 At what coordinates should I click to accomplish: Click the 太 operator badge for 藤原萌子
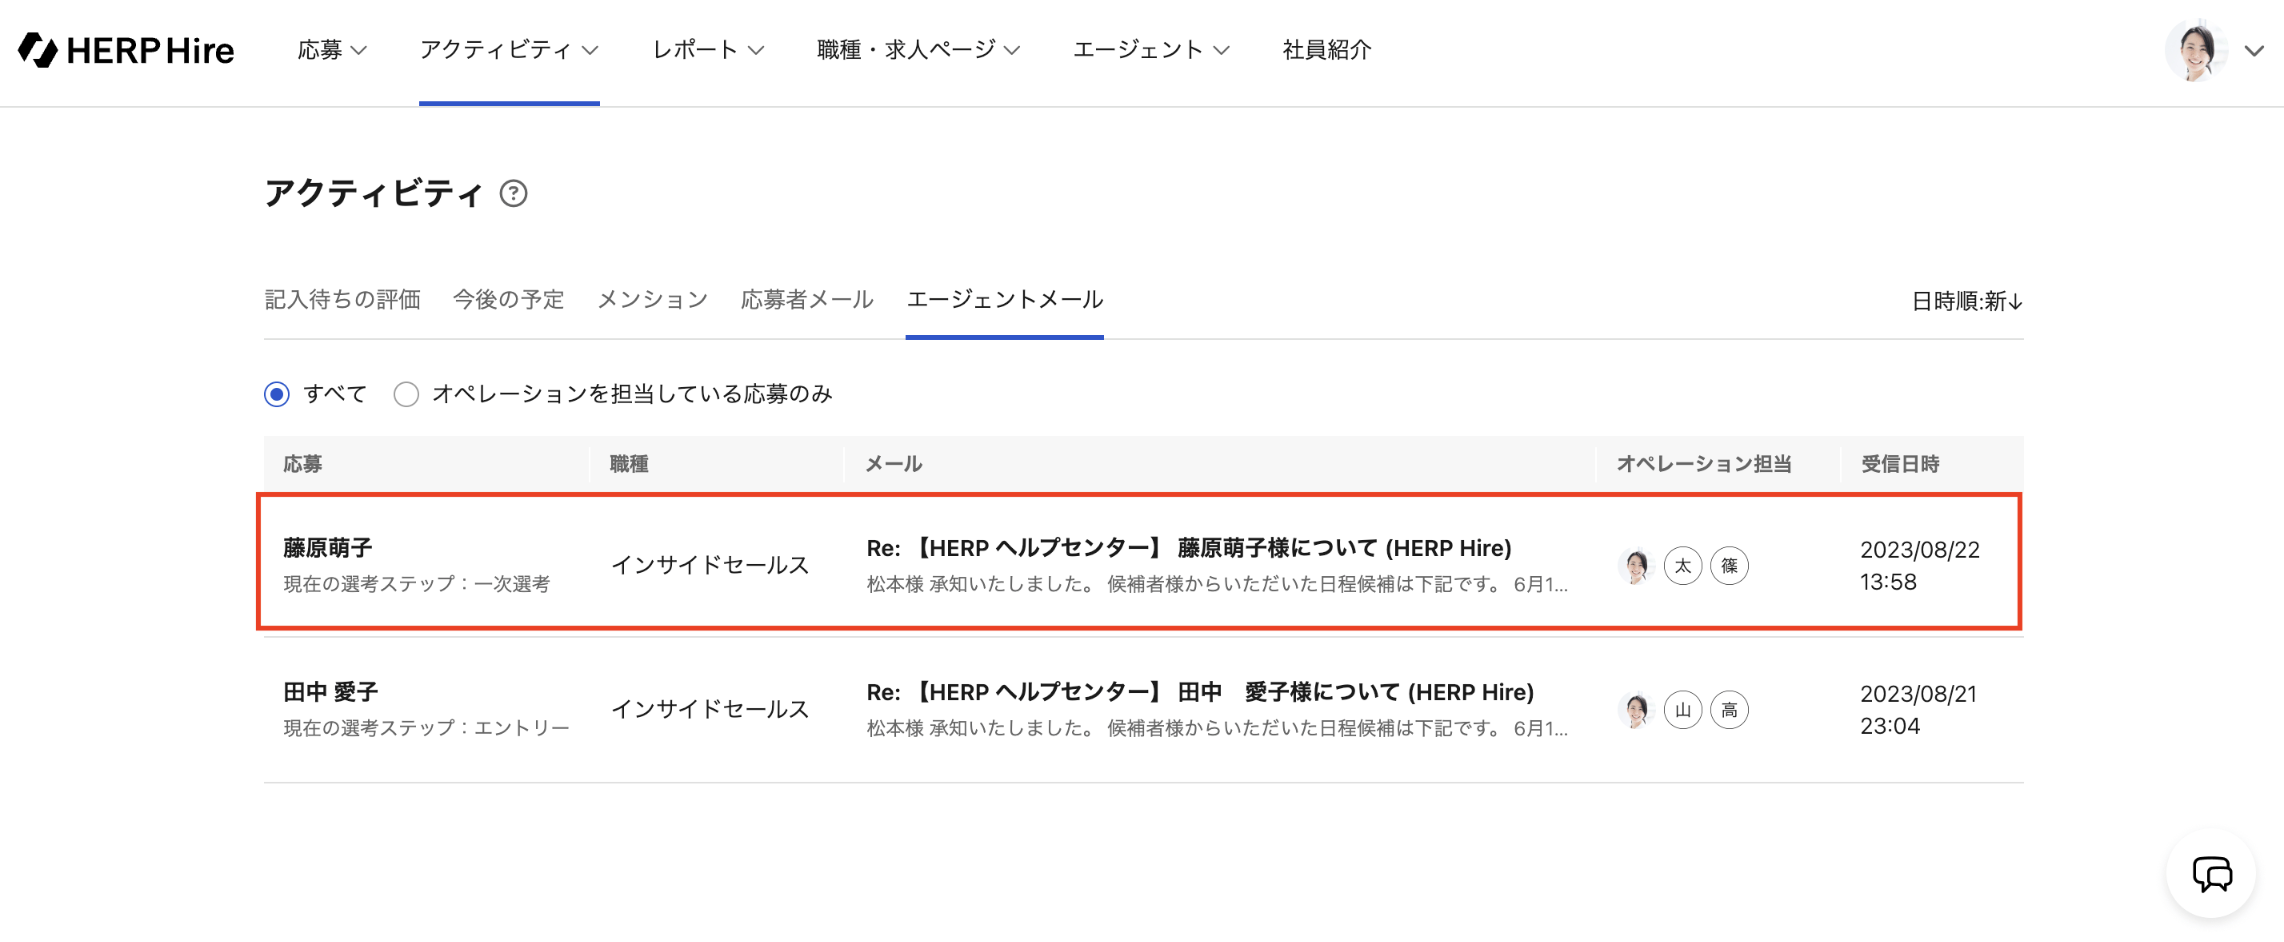1683,566
